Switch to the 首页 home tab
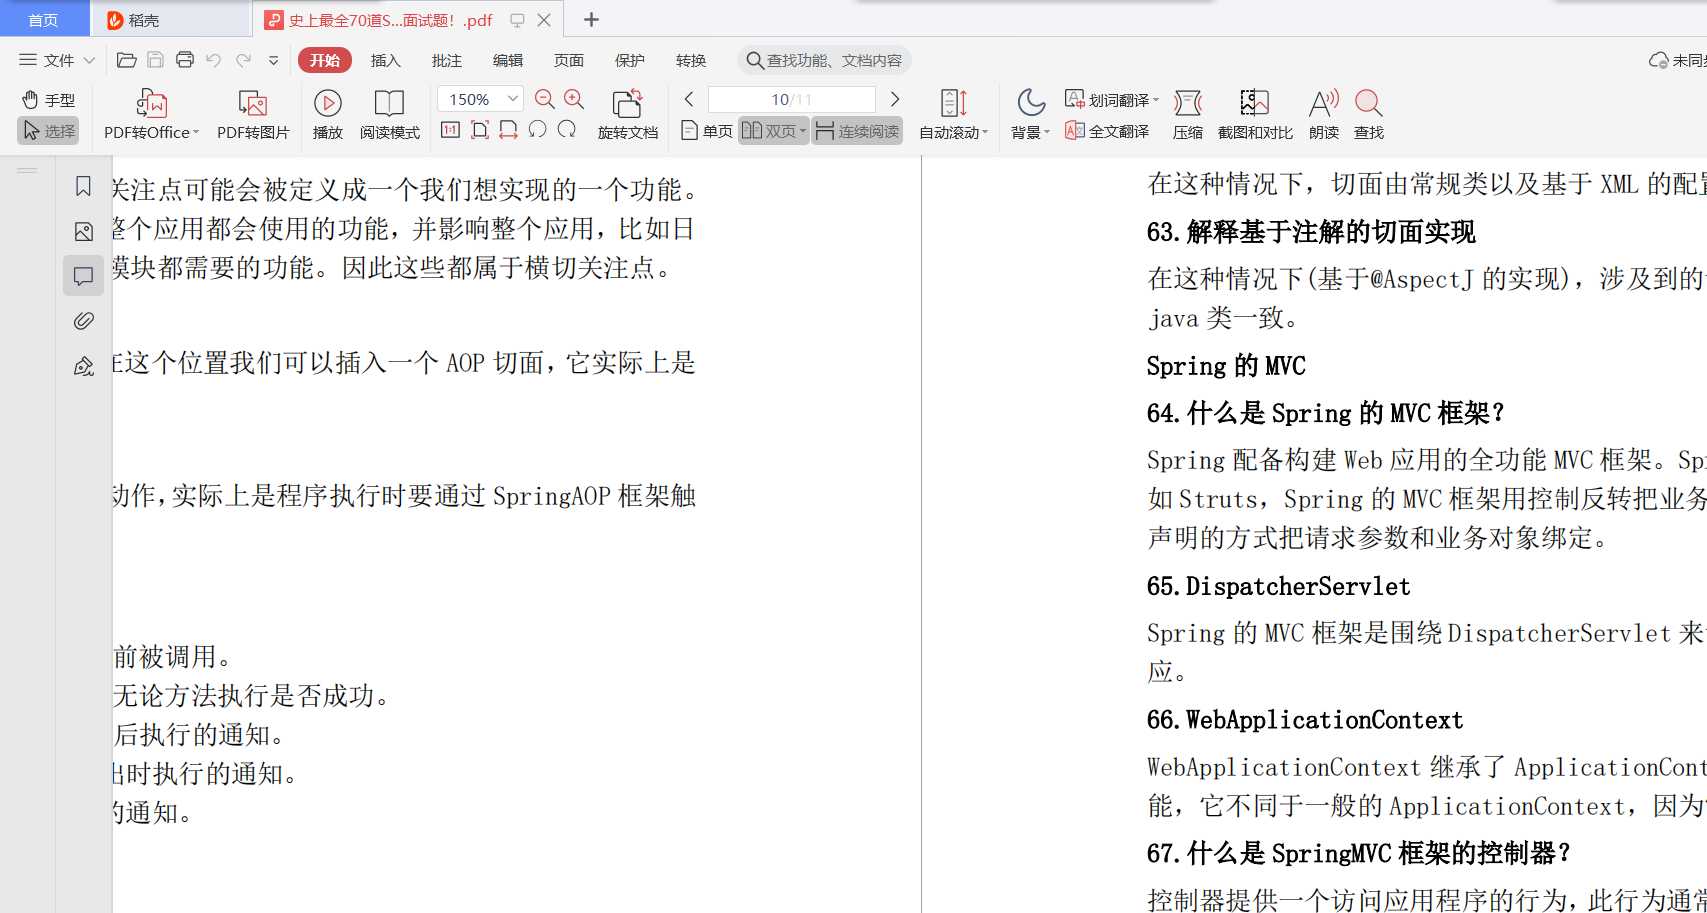 point(43,20)
